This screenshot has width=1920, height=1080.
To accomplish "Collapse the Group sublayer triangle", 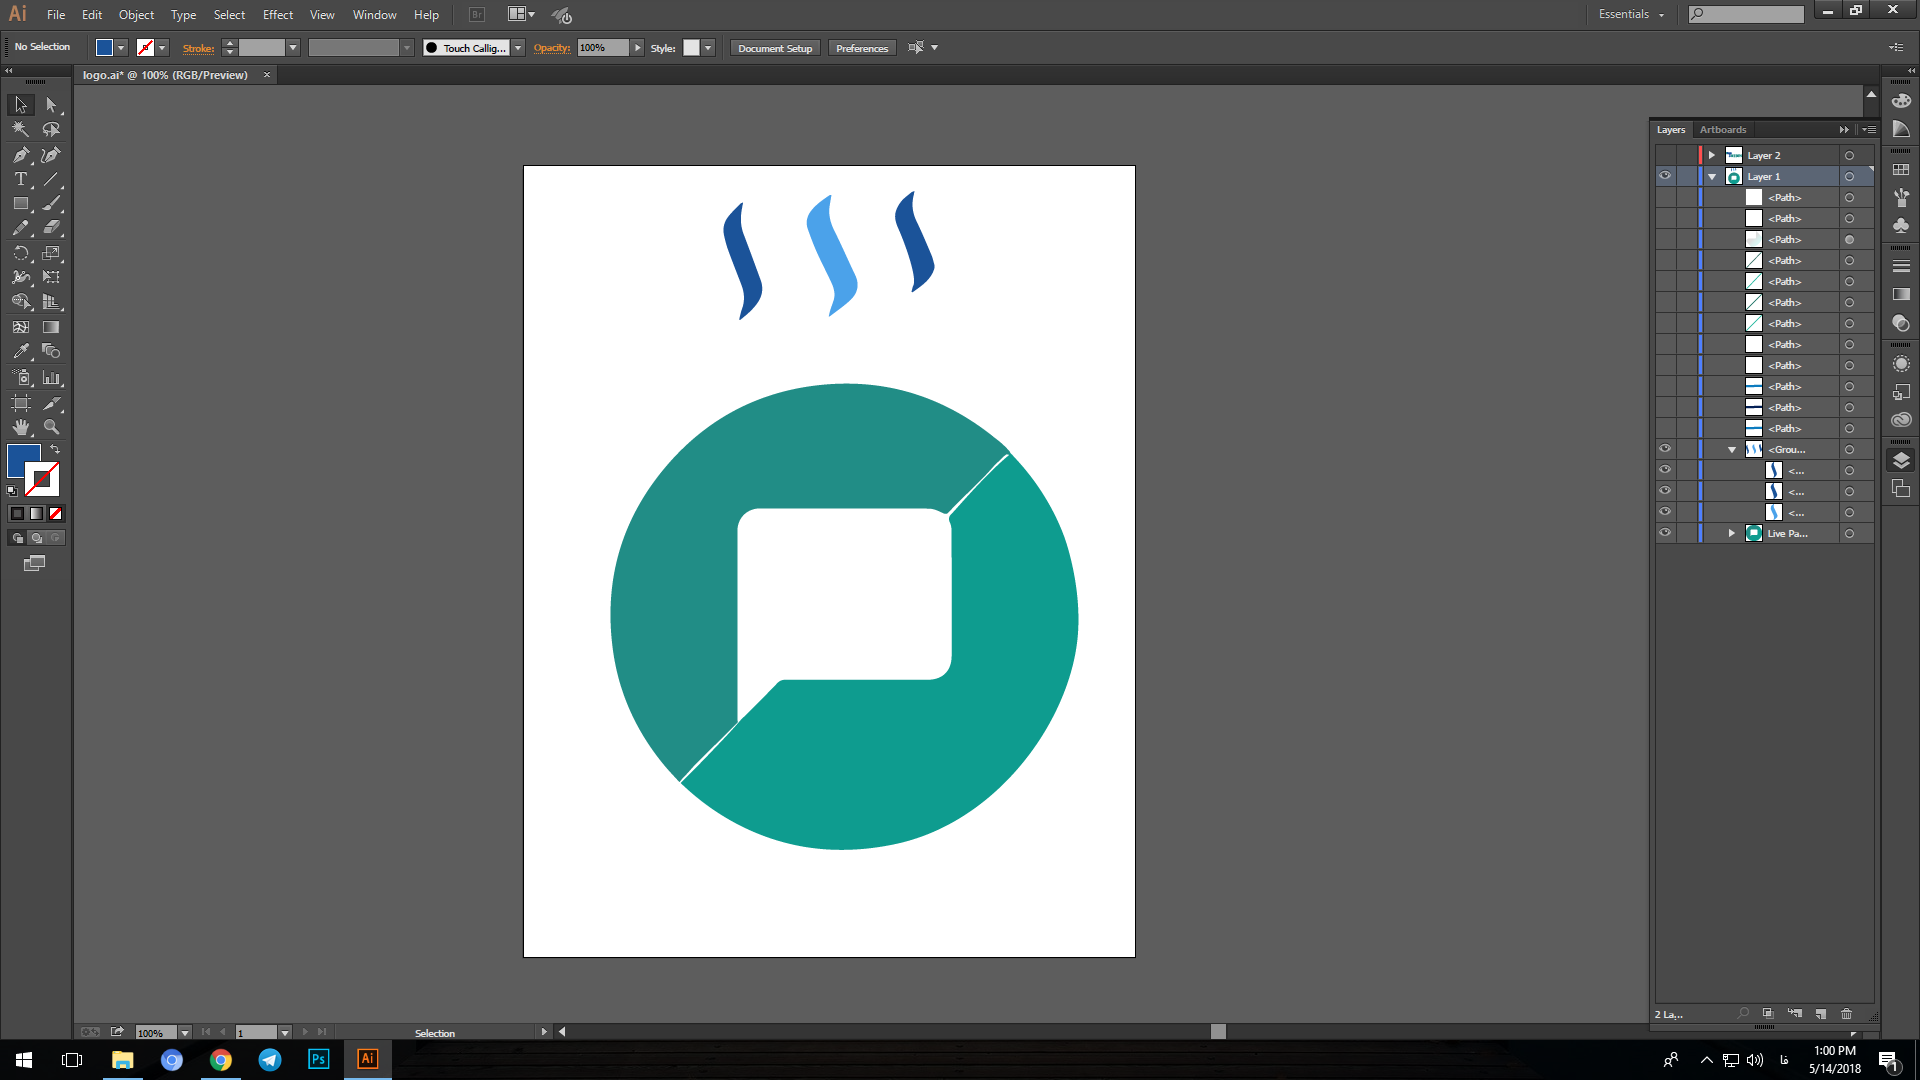I will (x=1732, y=450).
